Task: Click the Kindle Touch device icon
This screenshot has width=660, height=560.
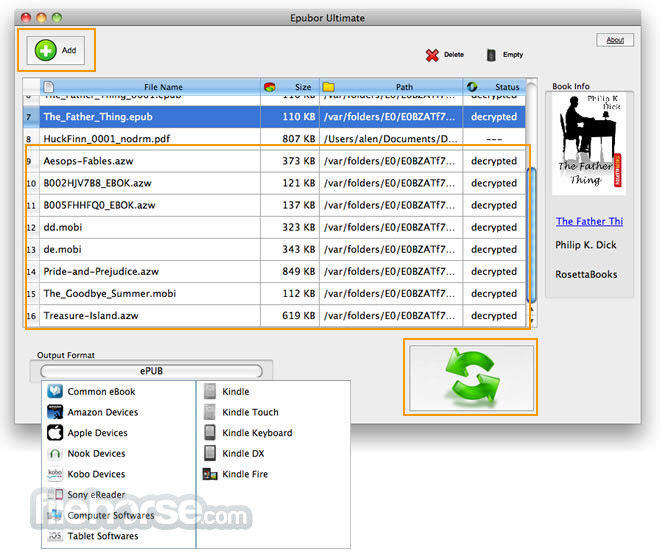Action: tap(210, 412)
